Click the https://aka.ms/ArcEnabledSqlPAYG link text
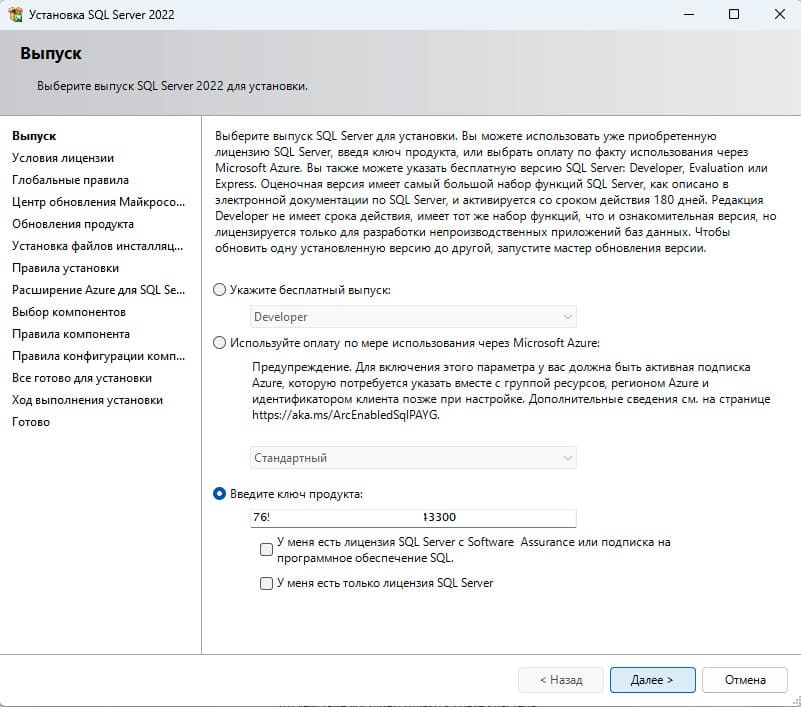Viewport: 801px width, 707px height. click(x=345, y=415)
